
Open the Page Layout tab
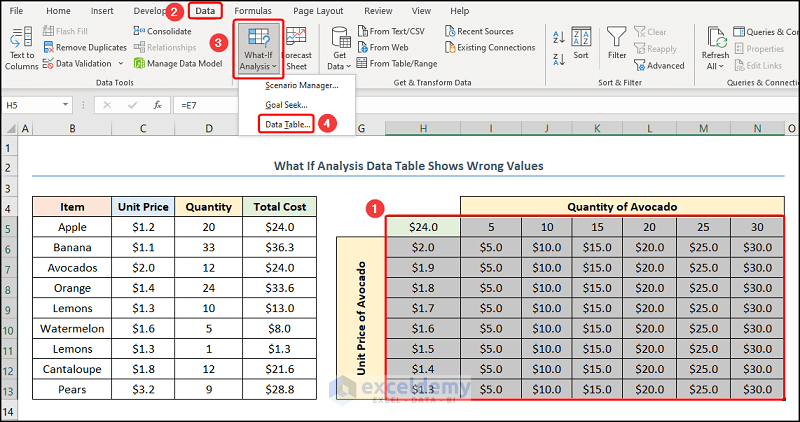tap(318, 11)
